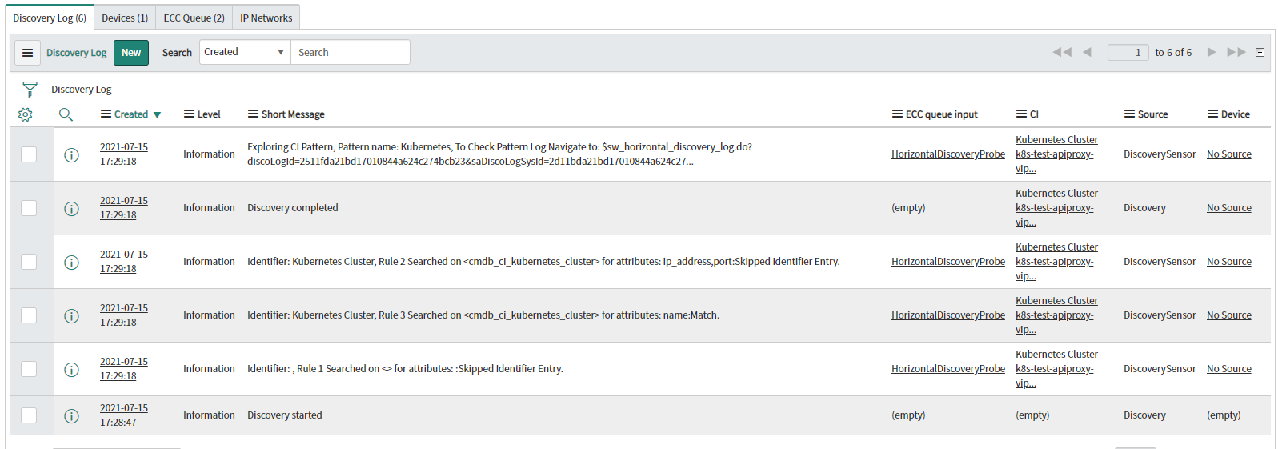Collapse list using top-right toggle icon
Screen dimensions: 1278x449
[x=1260, y=52]
